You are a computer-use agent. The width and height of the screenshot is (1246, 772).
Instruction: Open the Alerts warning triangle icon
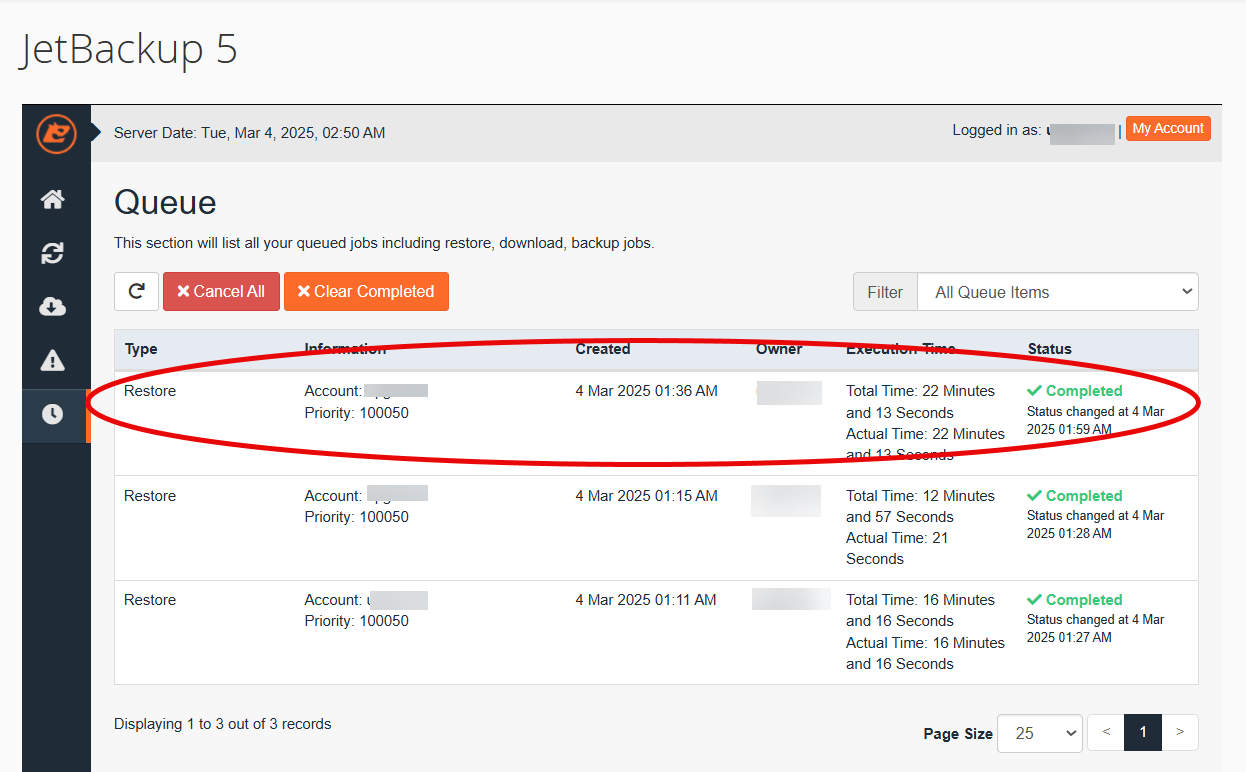[x=53, y=361]
